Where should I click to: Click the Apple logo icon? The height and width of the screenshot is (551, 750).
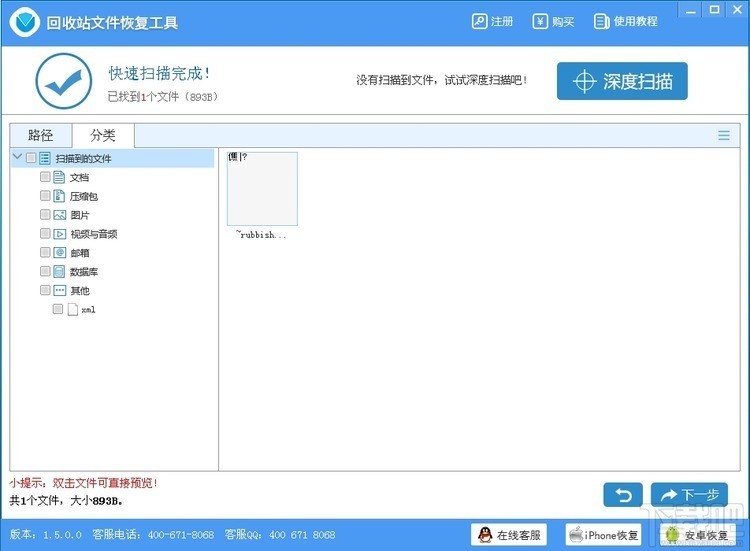tap(576, 535)
